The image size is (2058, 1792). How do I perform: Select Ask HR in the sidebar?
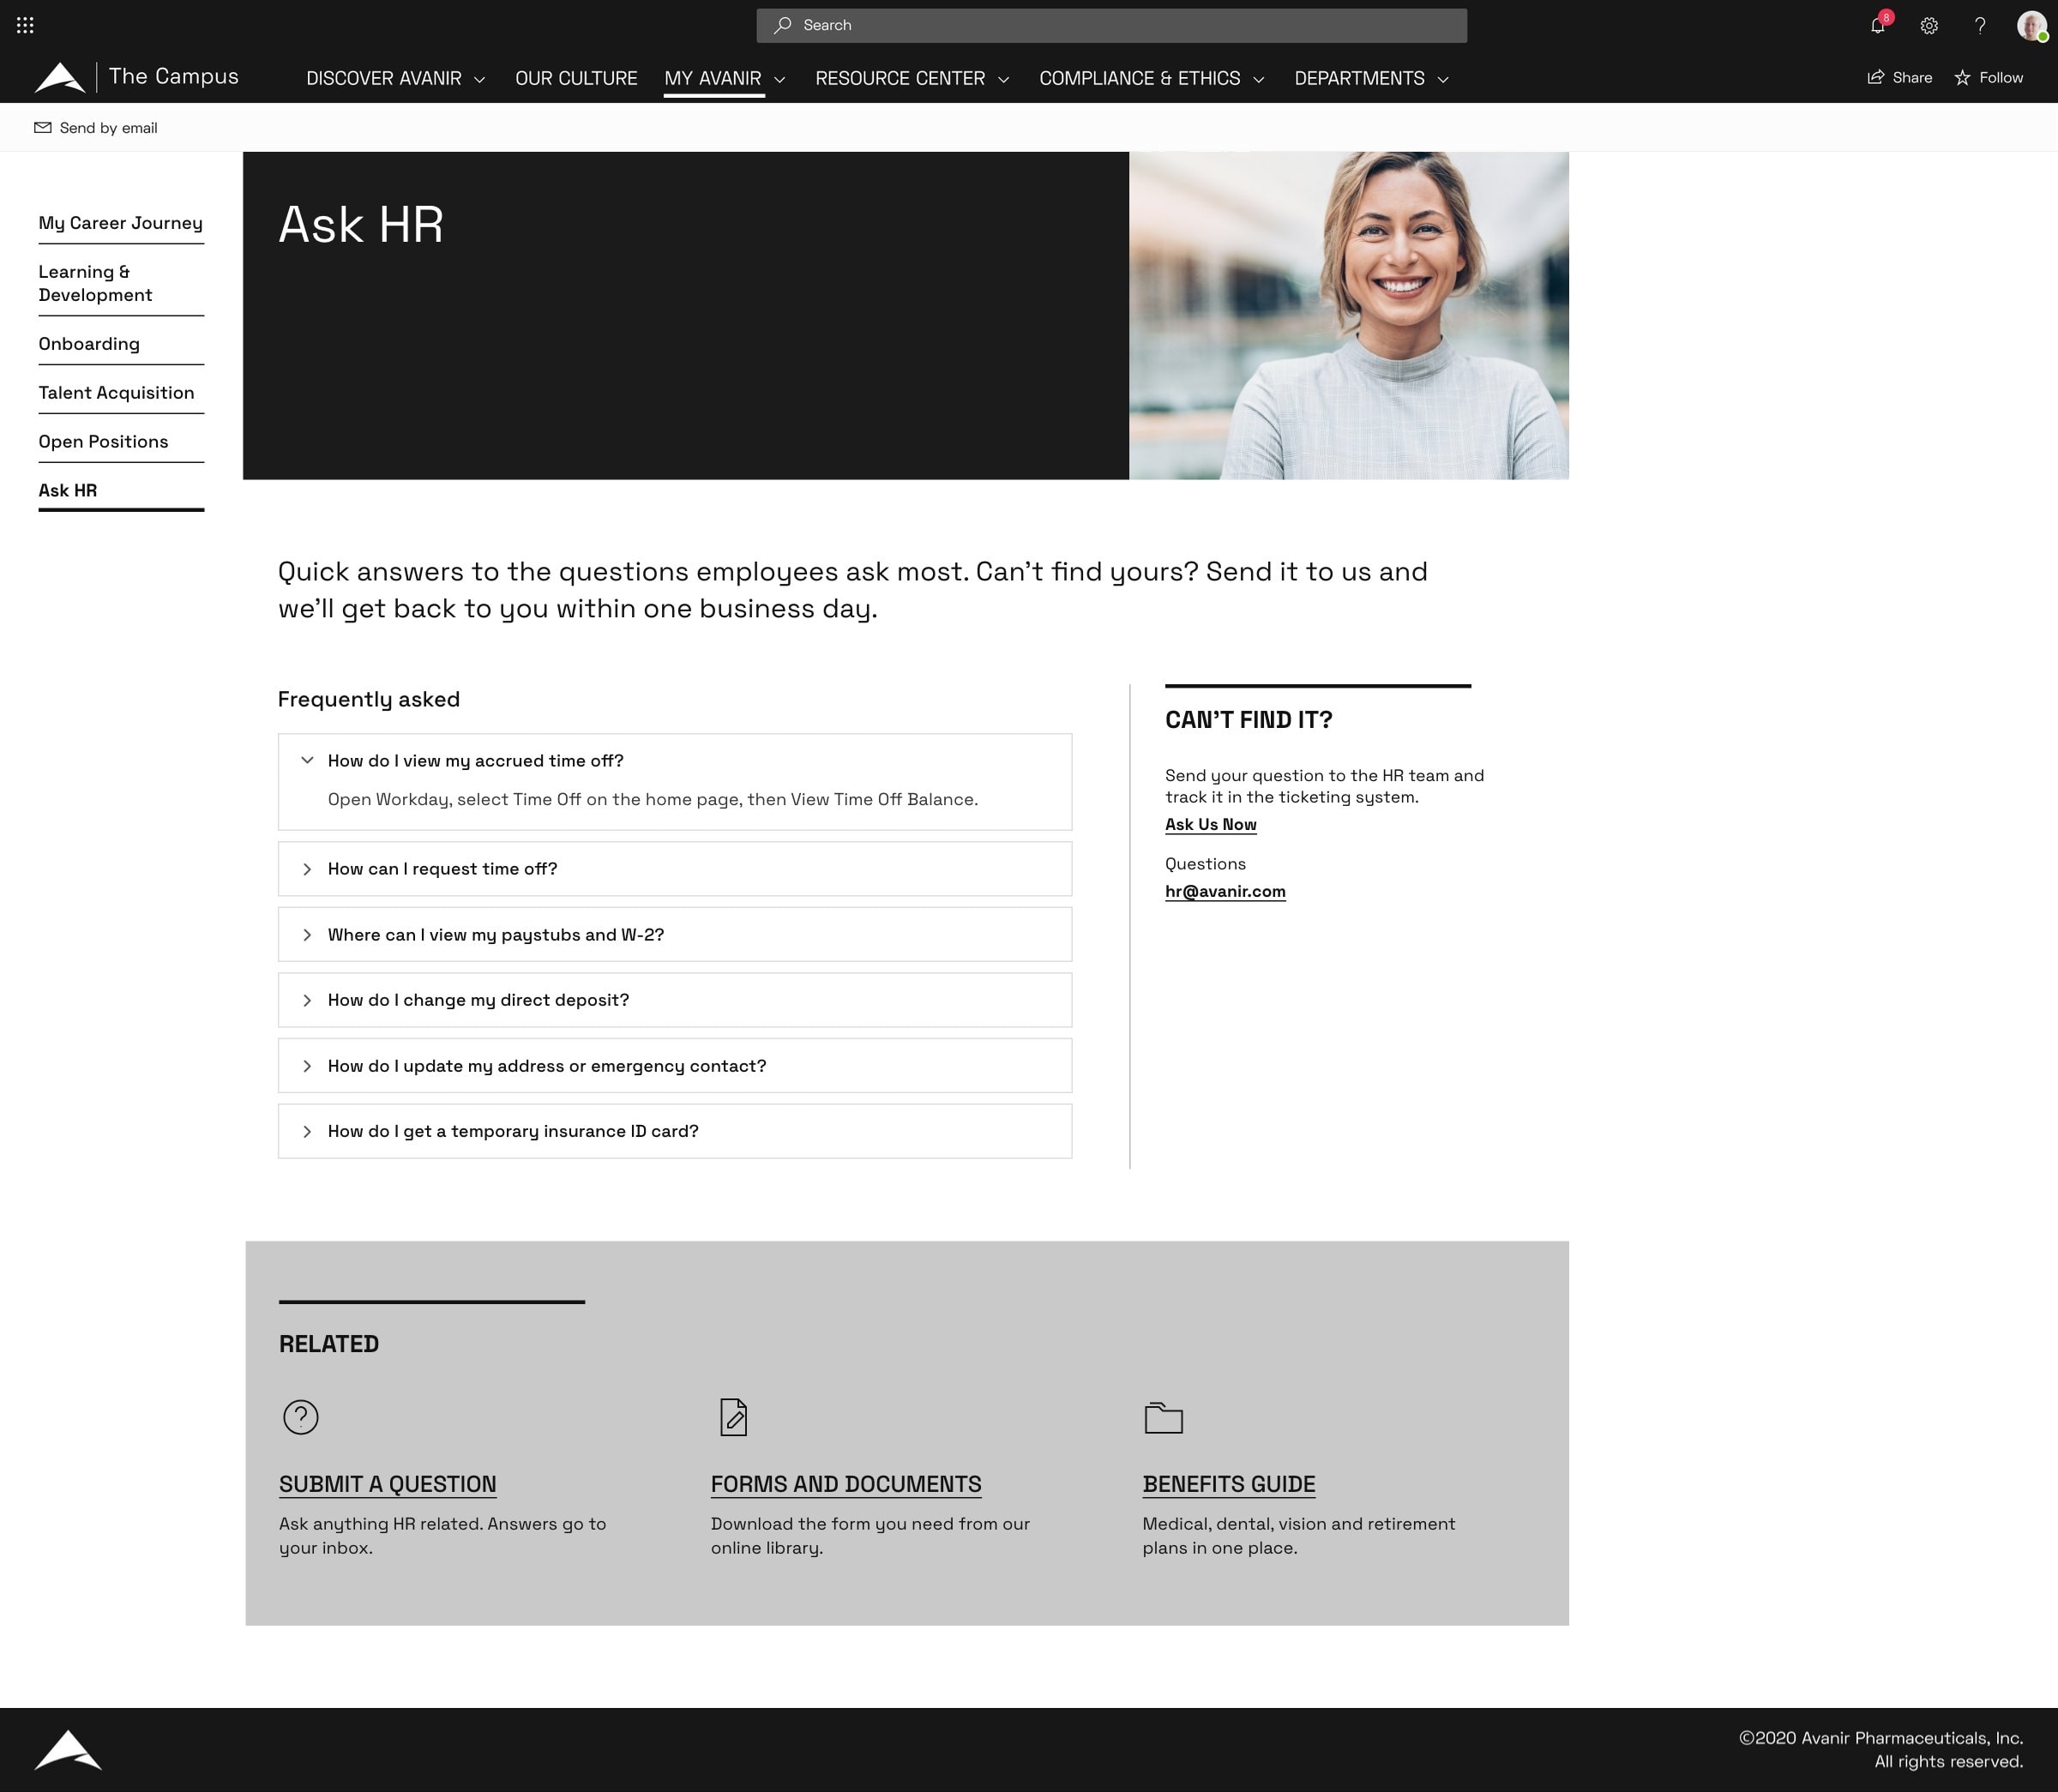pos(68,490)
